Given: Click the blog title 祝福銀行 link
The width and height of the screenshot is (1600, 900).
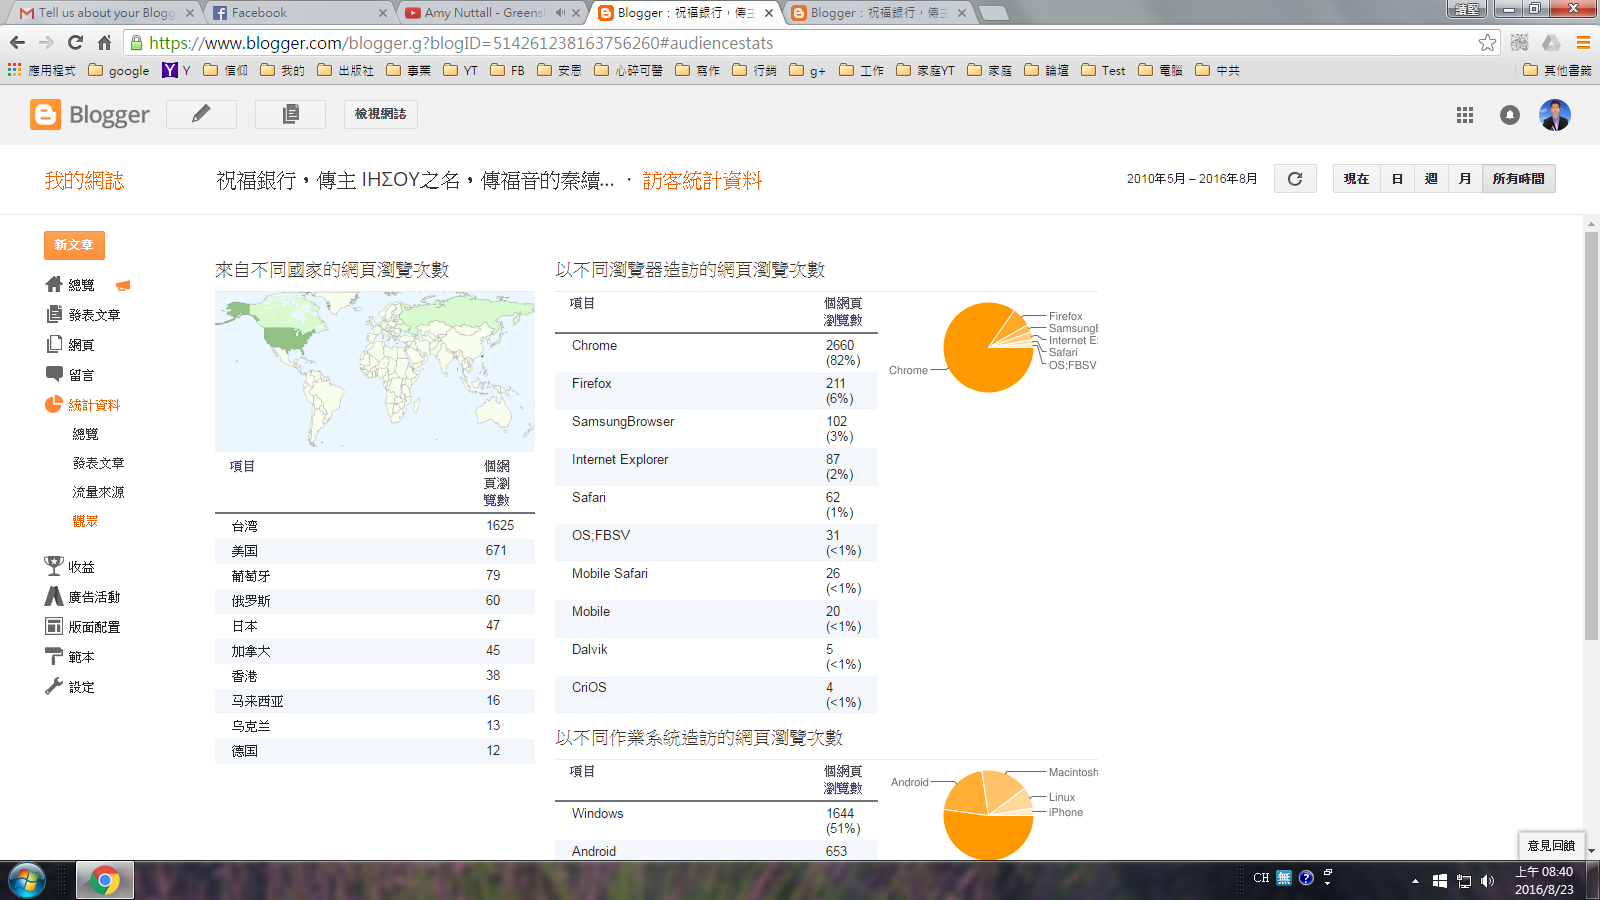Looking at the screenshot, I should coord(415,181).
